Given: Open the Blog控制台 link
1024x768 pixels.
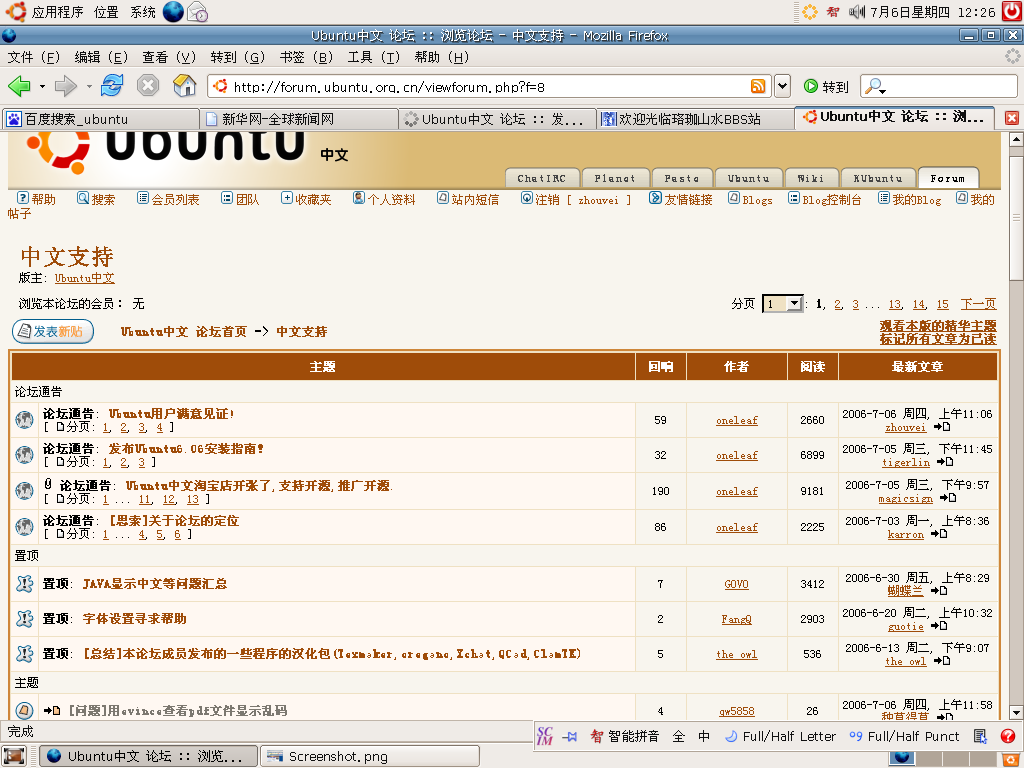Looking at the screenshot, I should [x=824, y=199].
